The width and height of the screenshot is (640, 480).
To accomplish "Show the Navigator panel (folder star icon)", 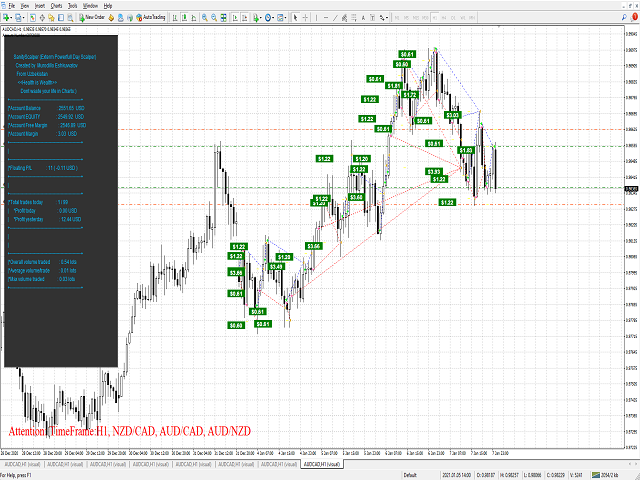I will click(51, 18).
